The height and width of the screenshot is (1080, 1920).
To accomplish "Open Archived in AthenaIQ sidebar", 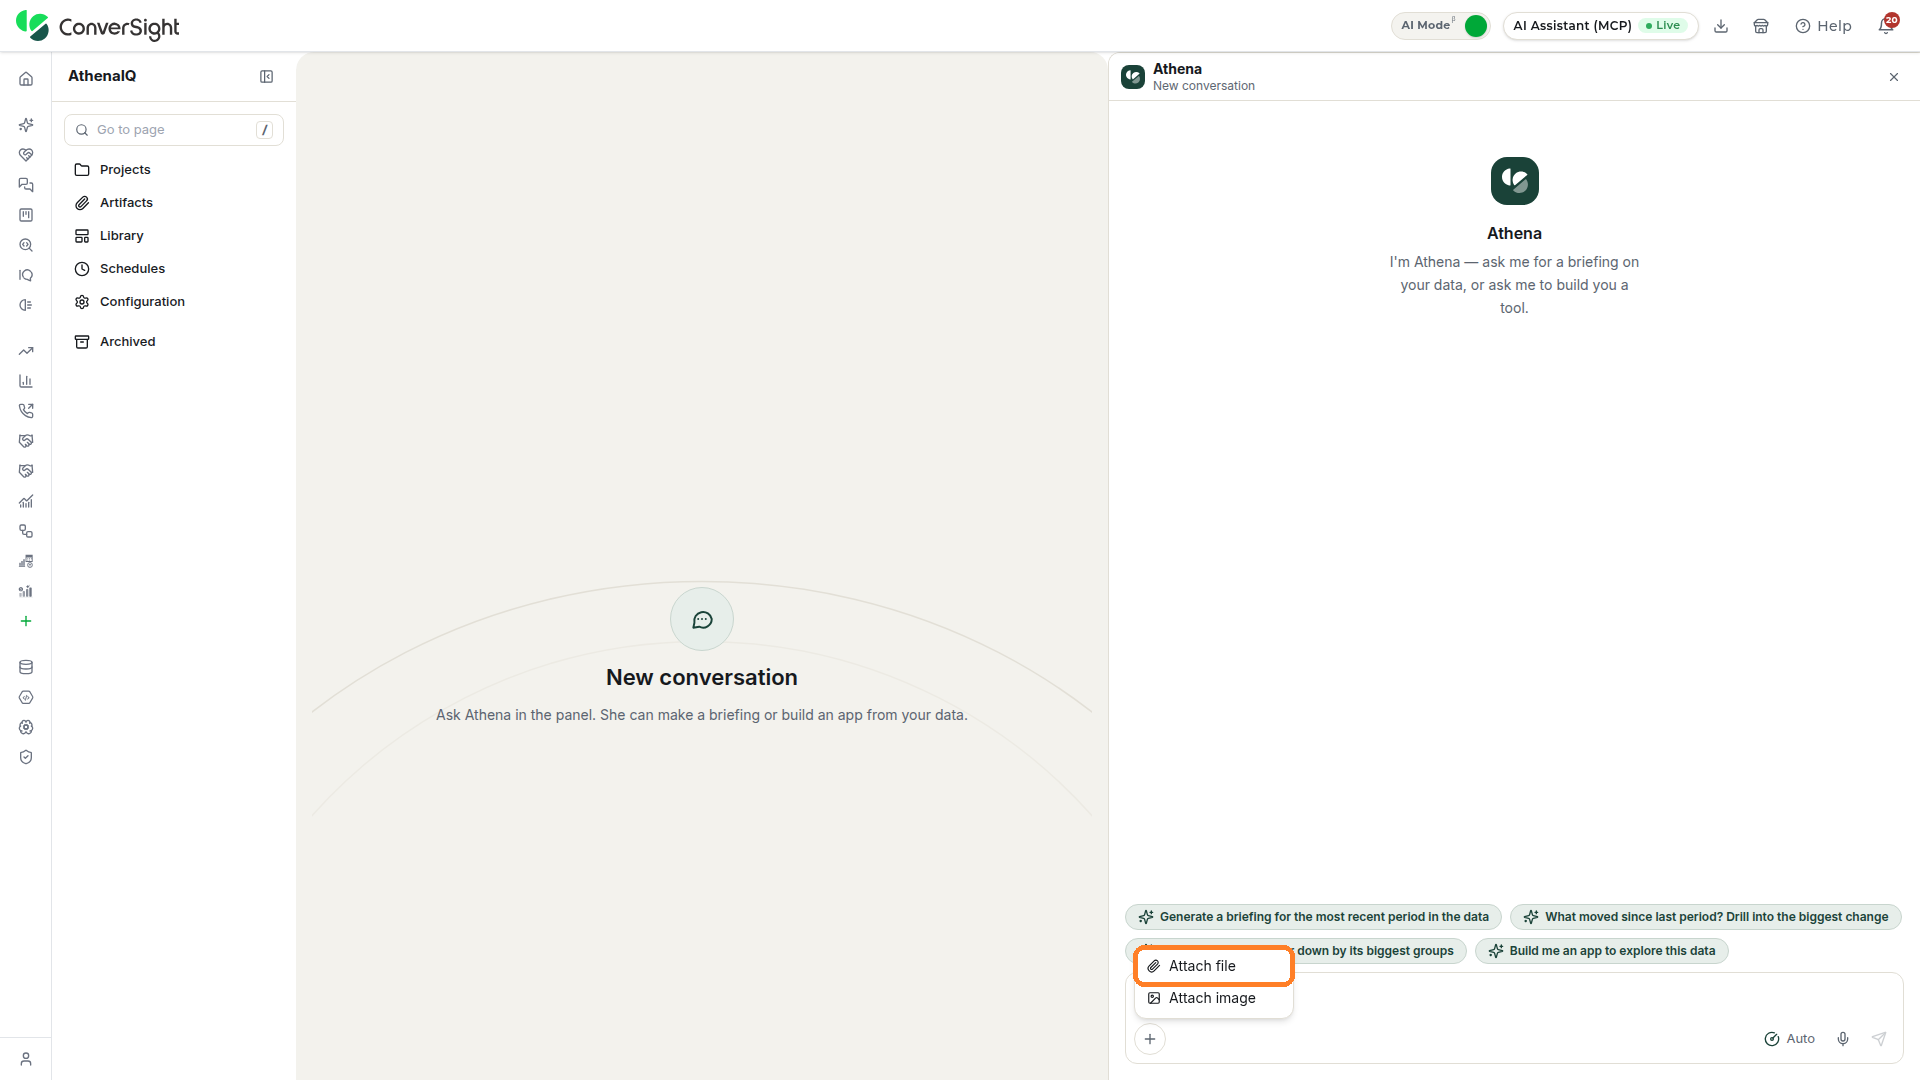I will coord(174,342).
